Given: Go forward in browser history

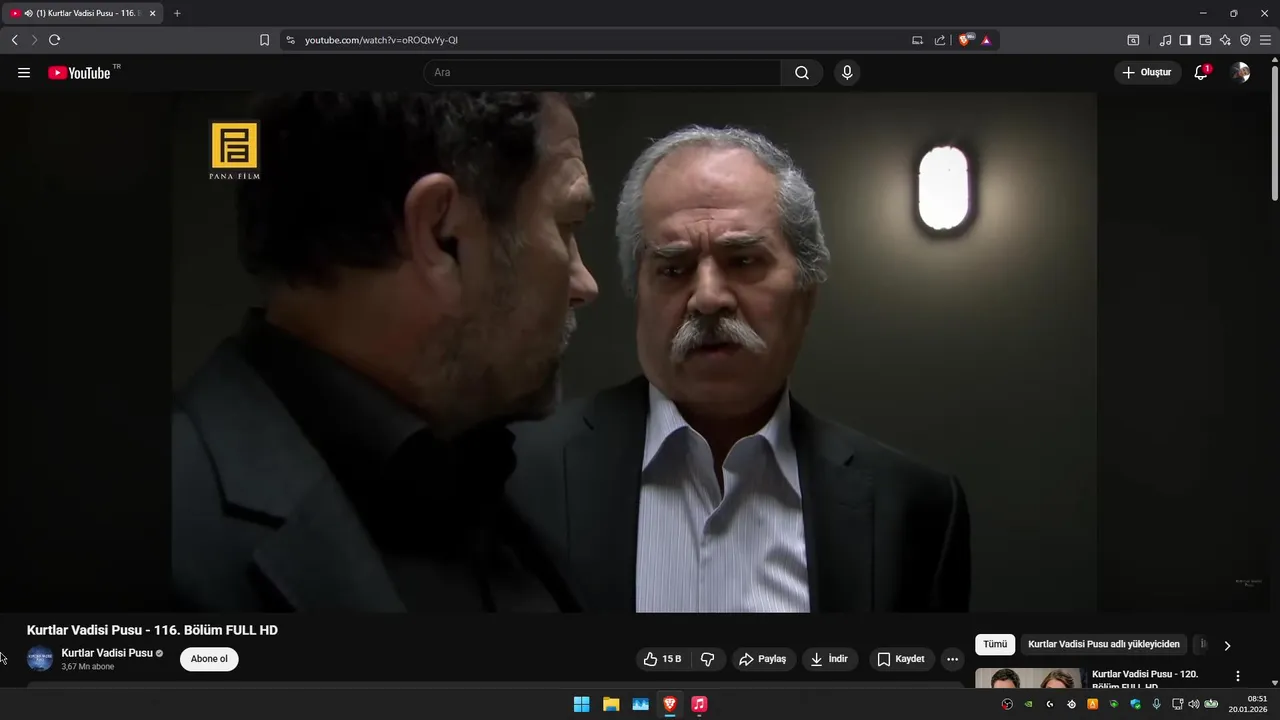Looking at the screenshot, I should pyautogui.click(x=34, y=40).
